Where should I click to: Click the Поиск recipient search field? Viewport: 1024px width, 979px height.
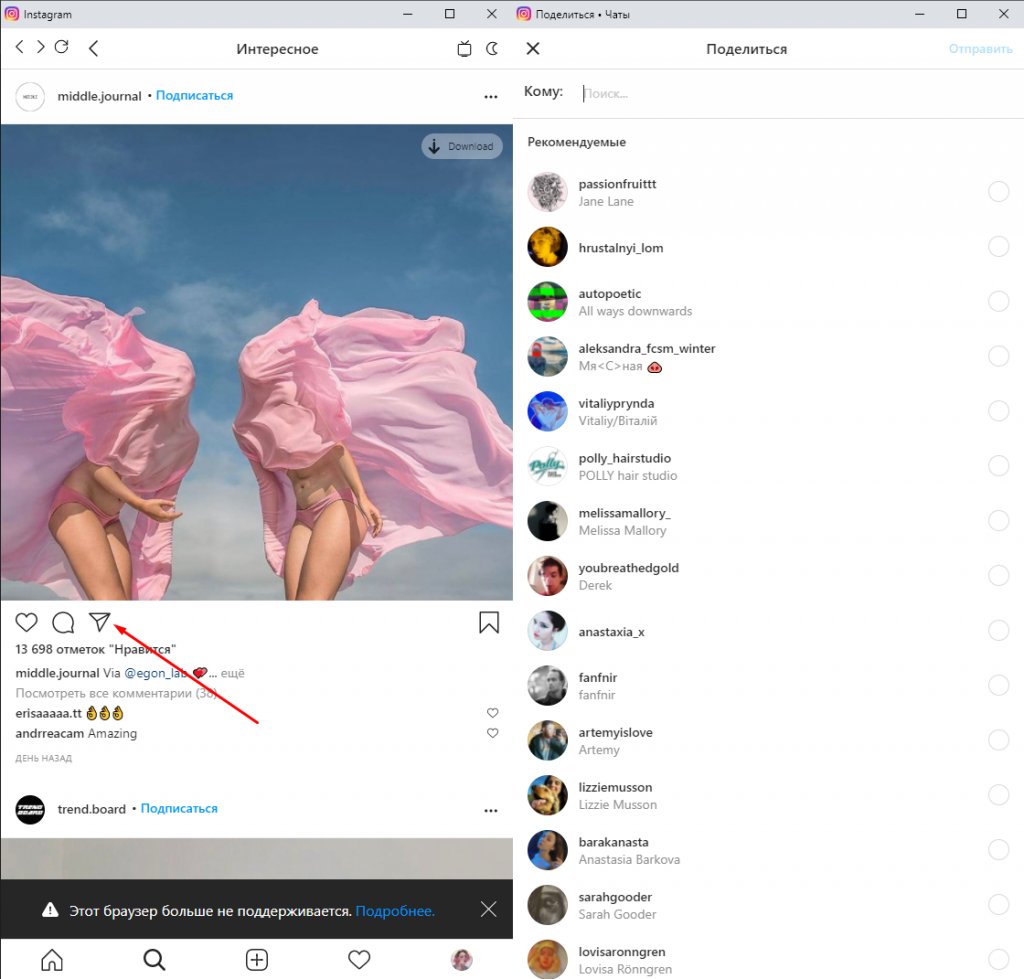click(700, 93)
